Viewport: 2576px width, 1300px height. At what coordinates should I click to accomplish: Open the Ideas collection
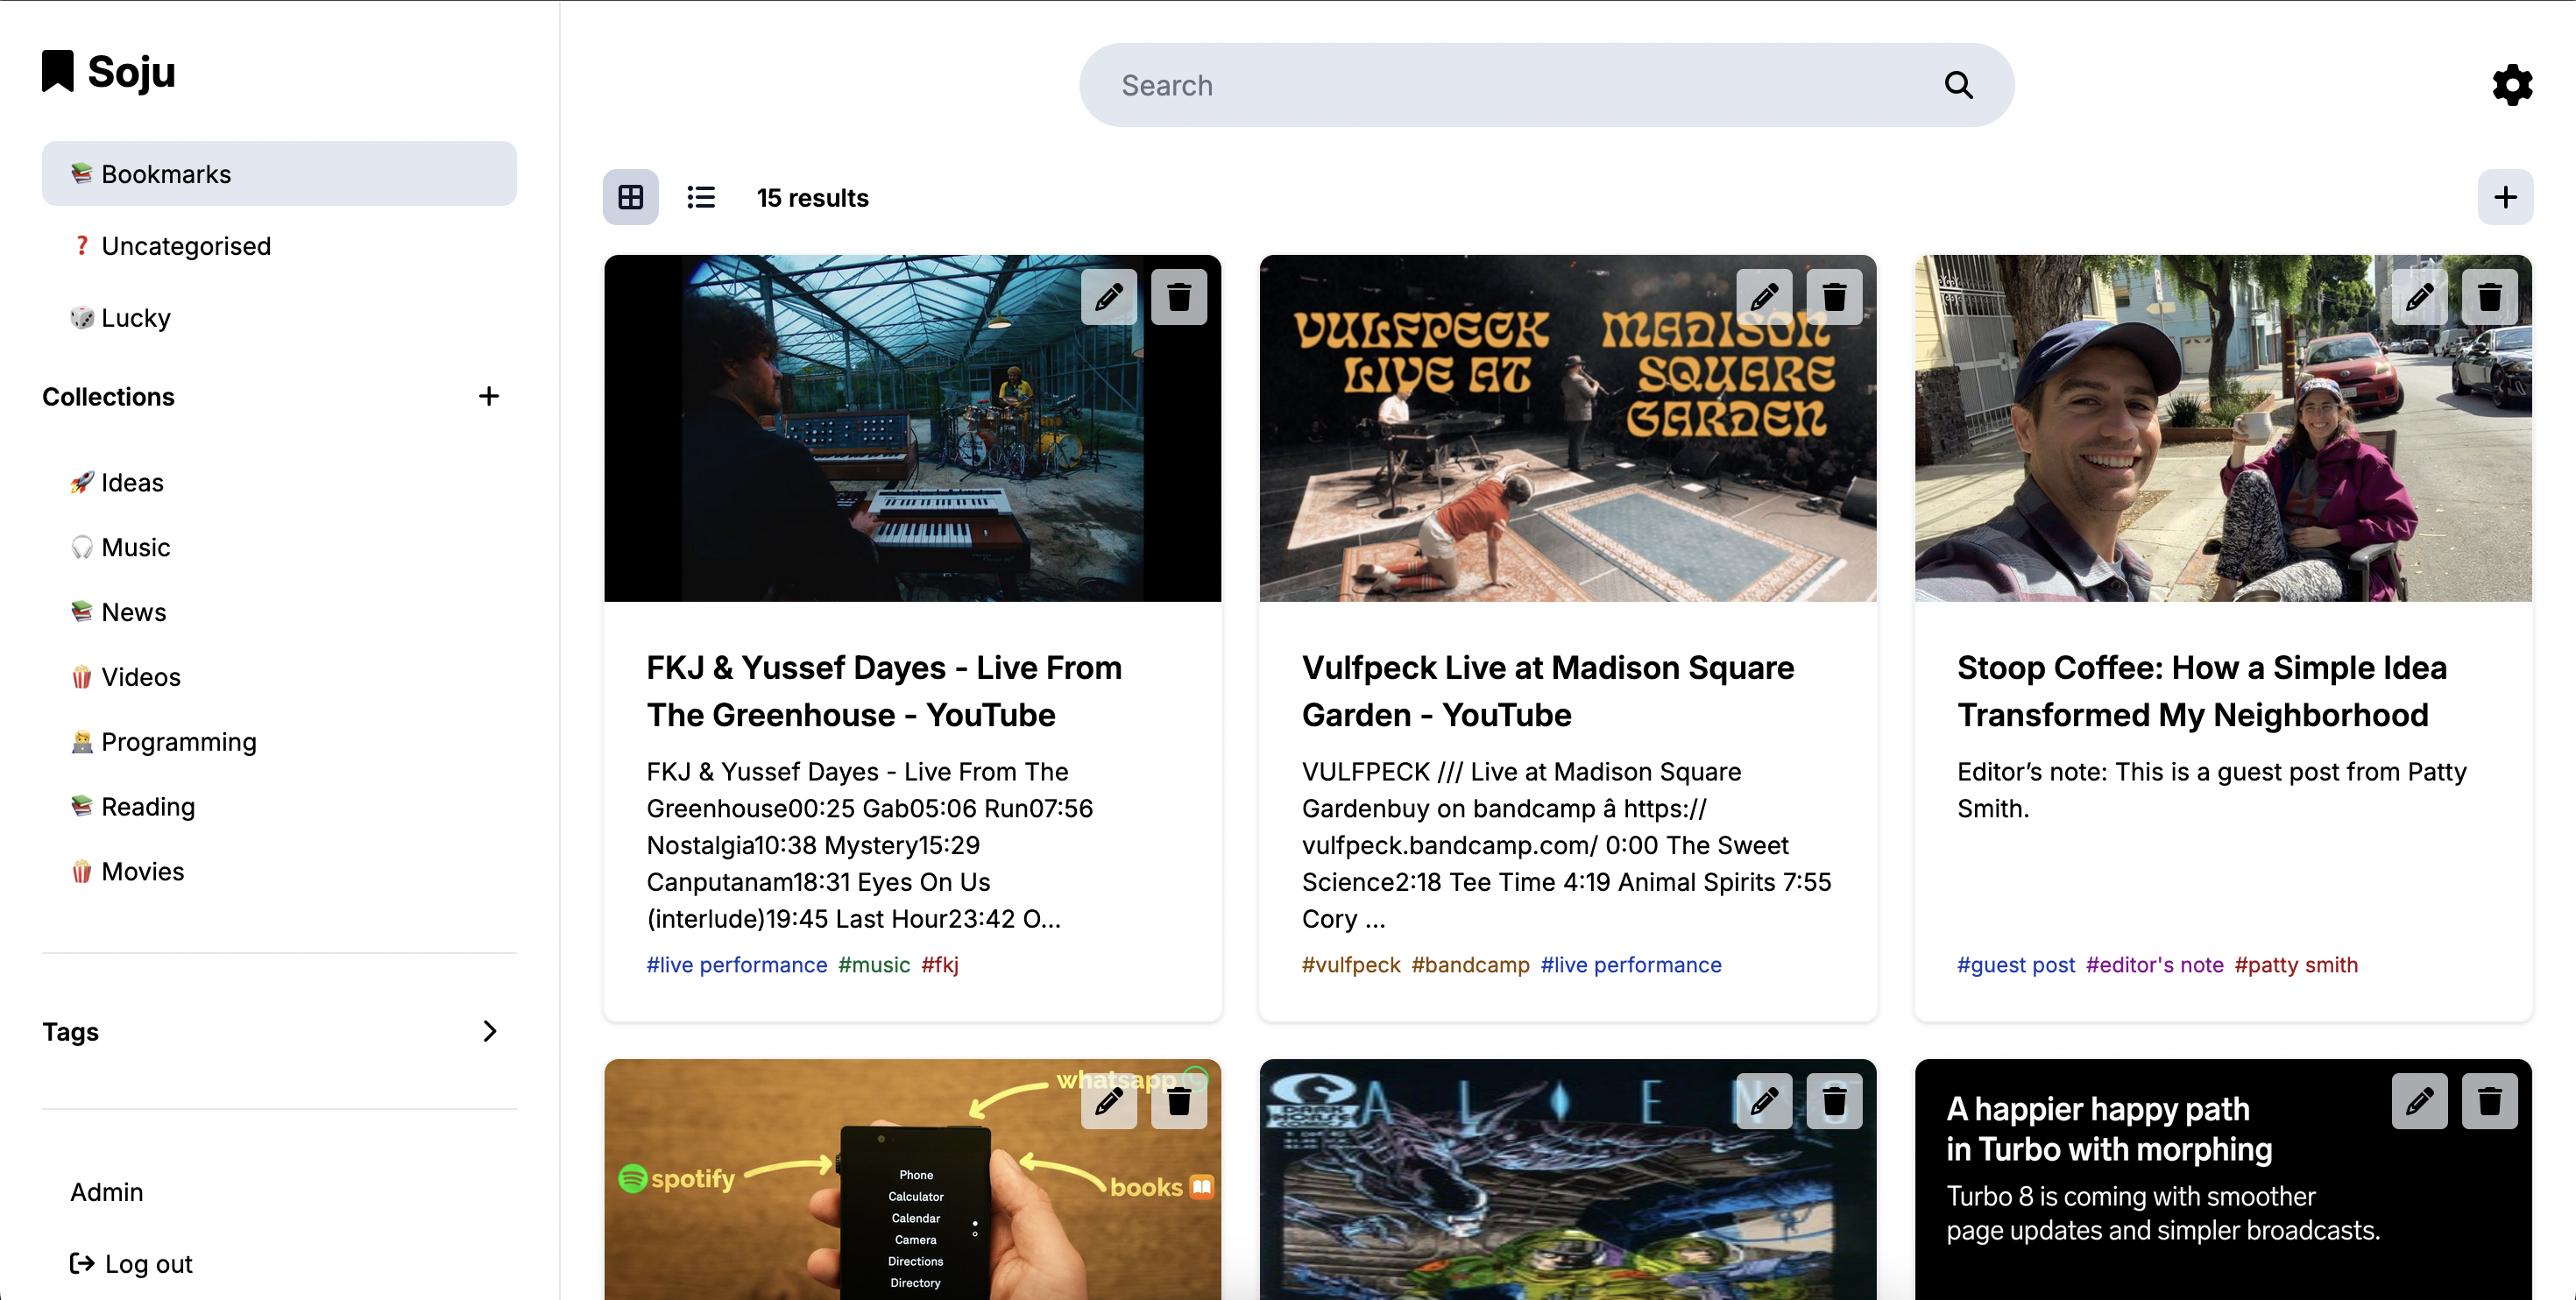279,483
